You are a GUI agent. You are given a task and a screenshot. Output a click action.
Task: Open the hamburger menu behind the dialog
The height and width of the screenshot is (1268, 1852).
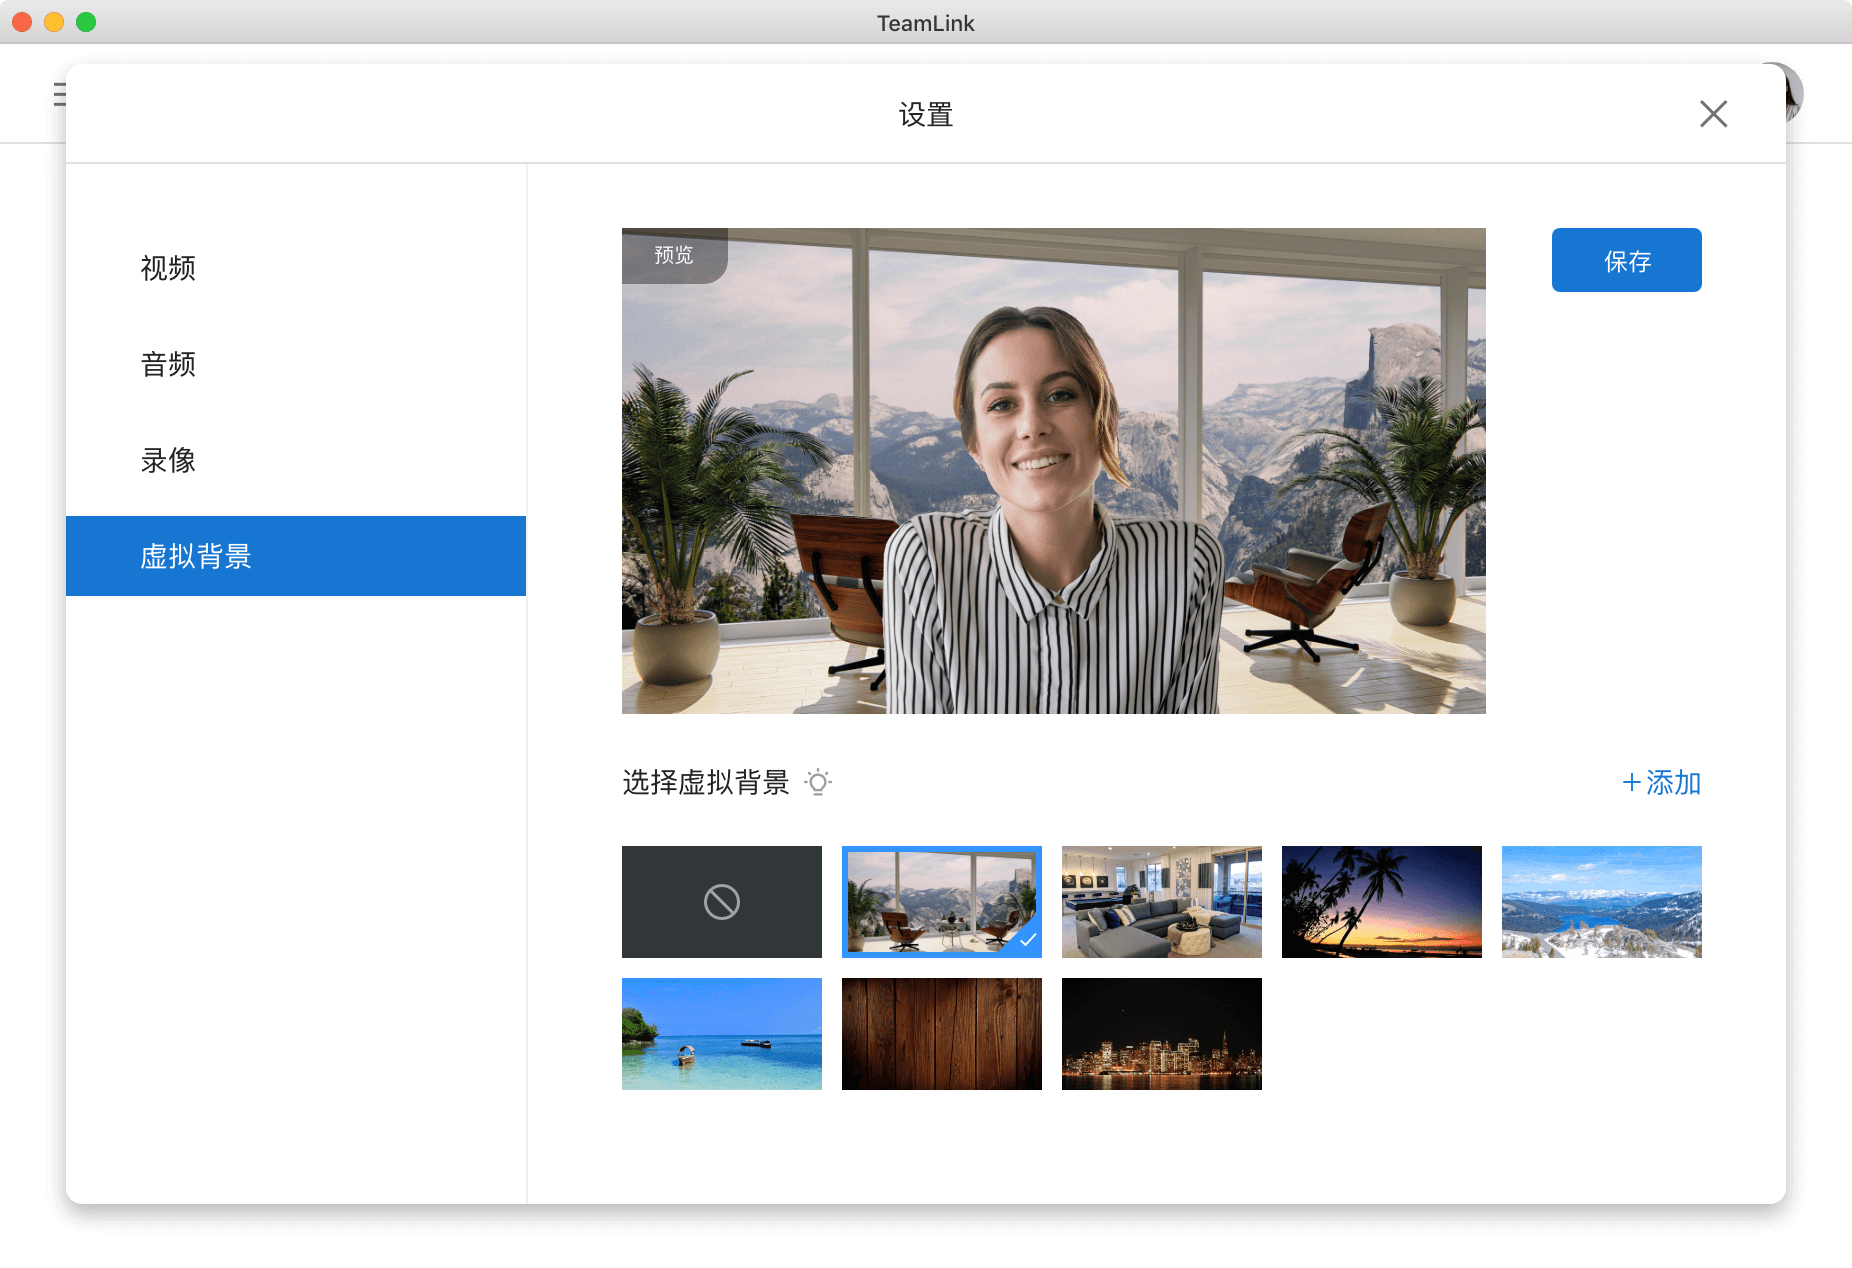point(59,94)
